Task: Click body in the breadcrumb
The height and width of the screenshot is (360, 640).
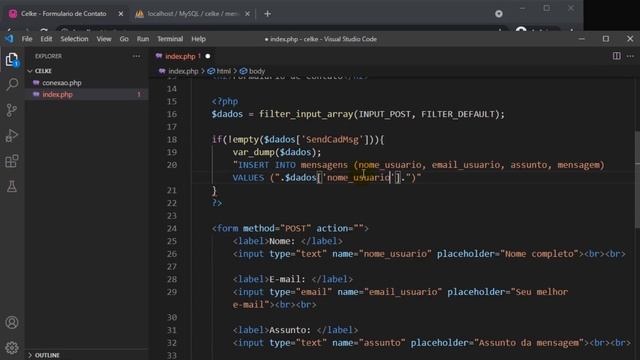Action: (257, 71)
